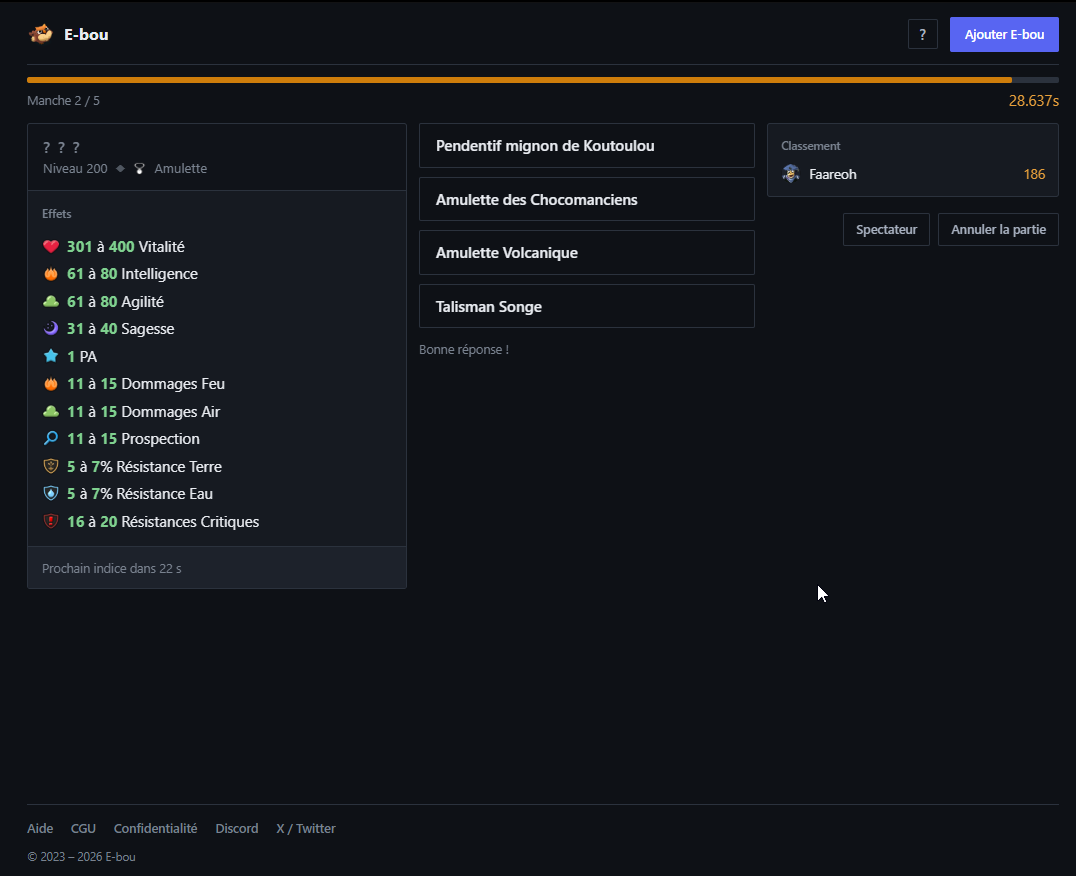Screen dimensions: 1076x876
Task: Click the 5 à 7% Résistance Eau line
Action: [140, 494]
